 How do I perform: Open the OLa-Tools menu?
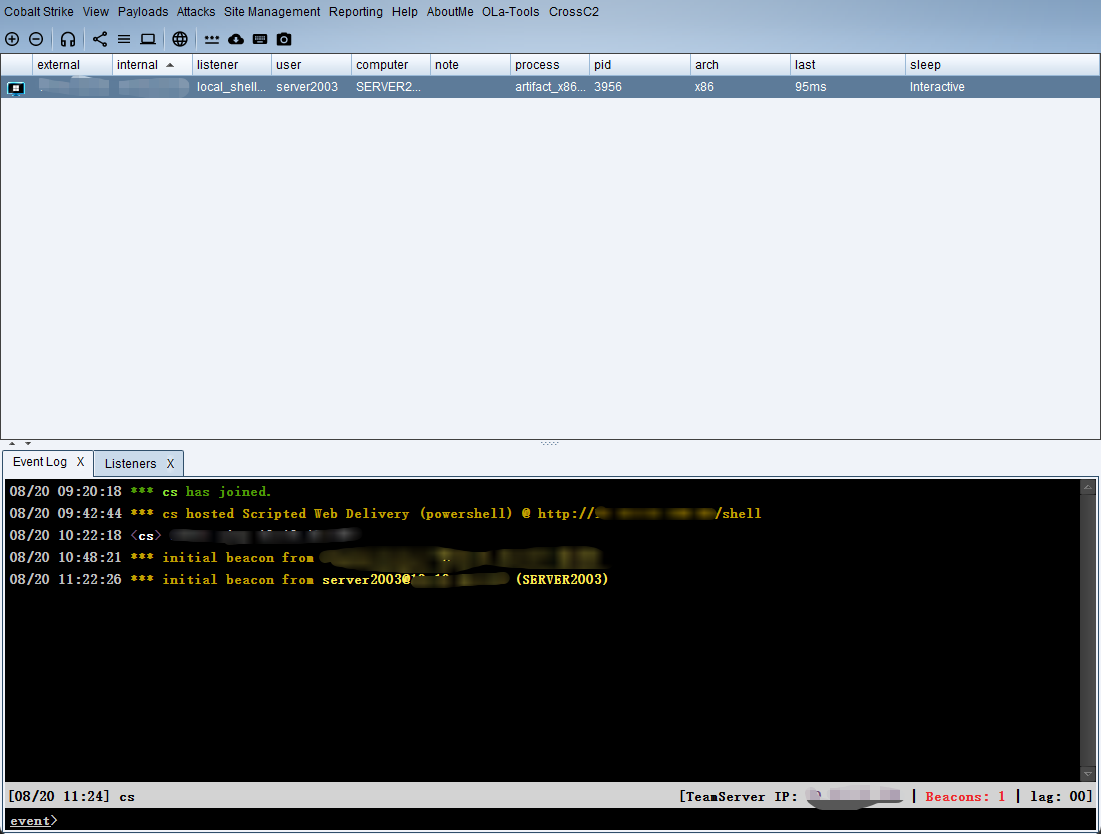[x=510, y=12]
